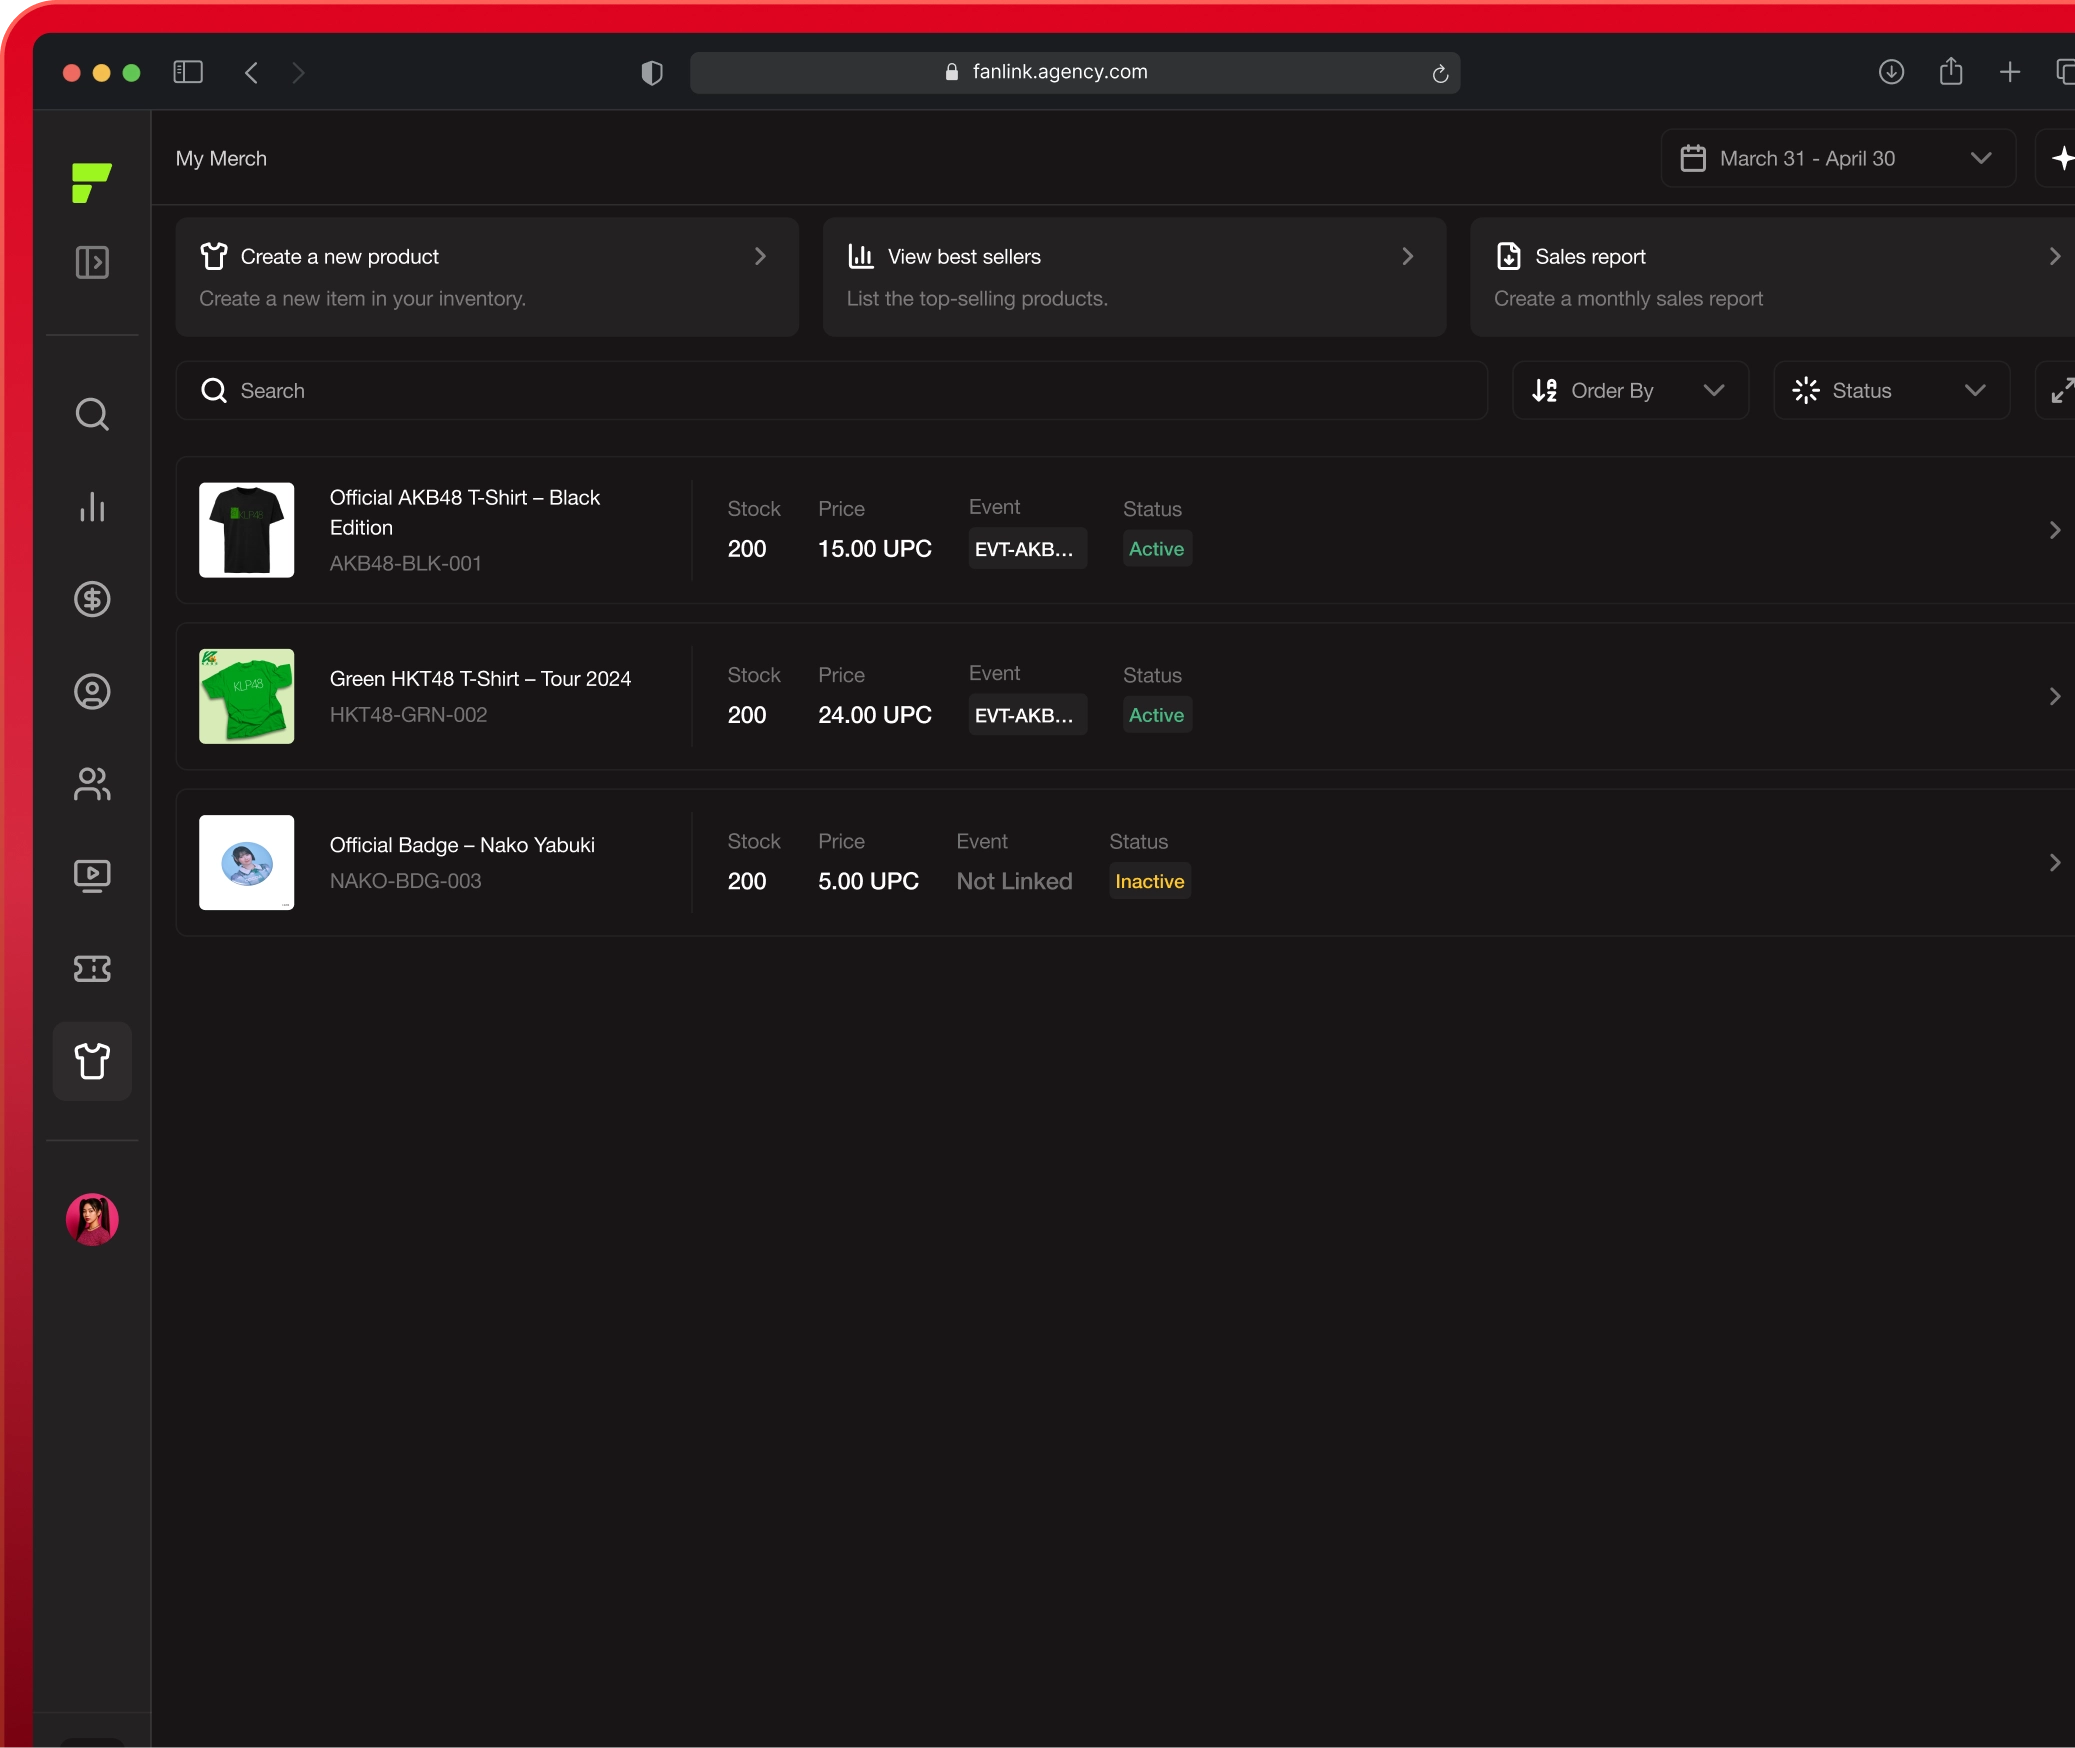Open the fans group sidebar icon
Viewport: 2075px width, 1748px height.
(x=92, y=784)
